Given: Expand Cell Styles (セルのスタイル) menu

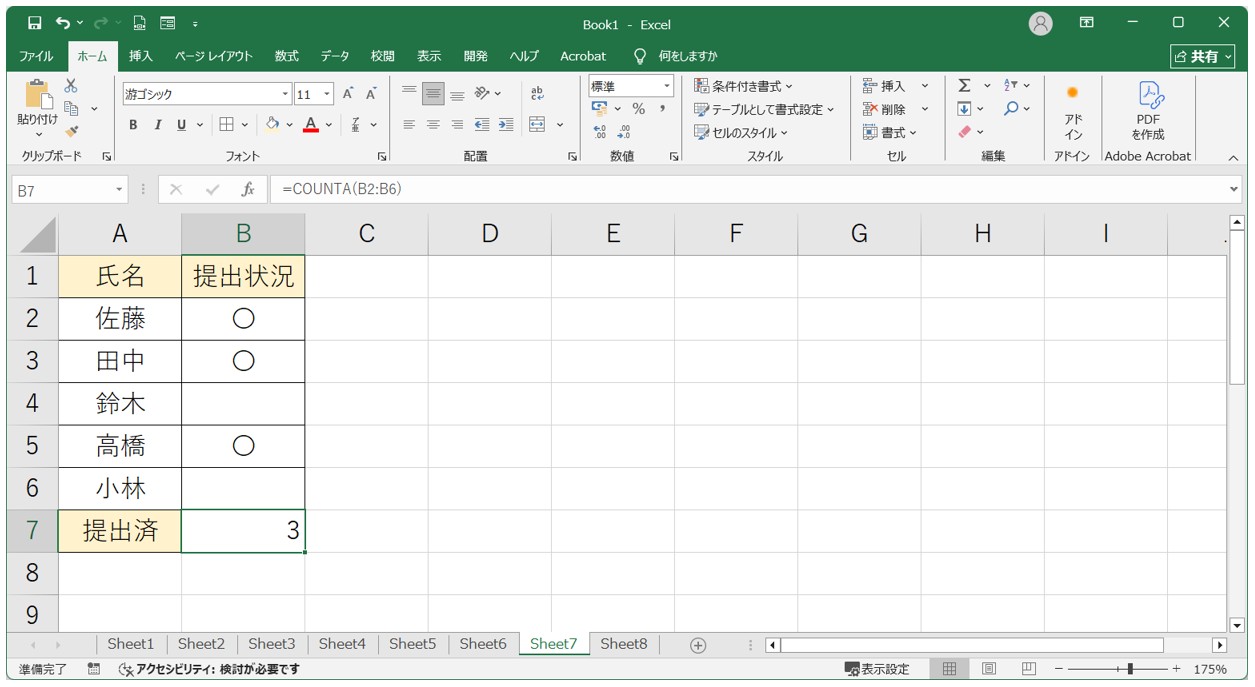Looking at the screenshot, I should click(741, 132).
